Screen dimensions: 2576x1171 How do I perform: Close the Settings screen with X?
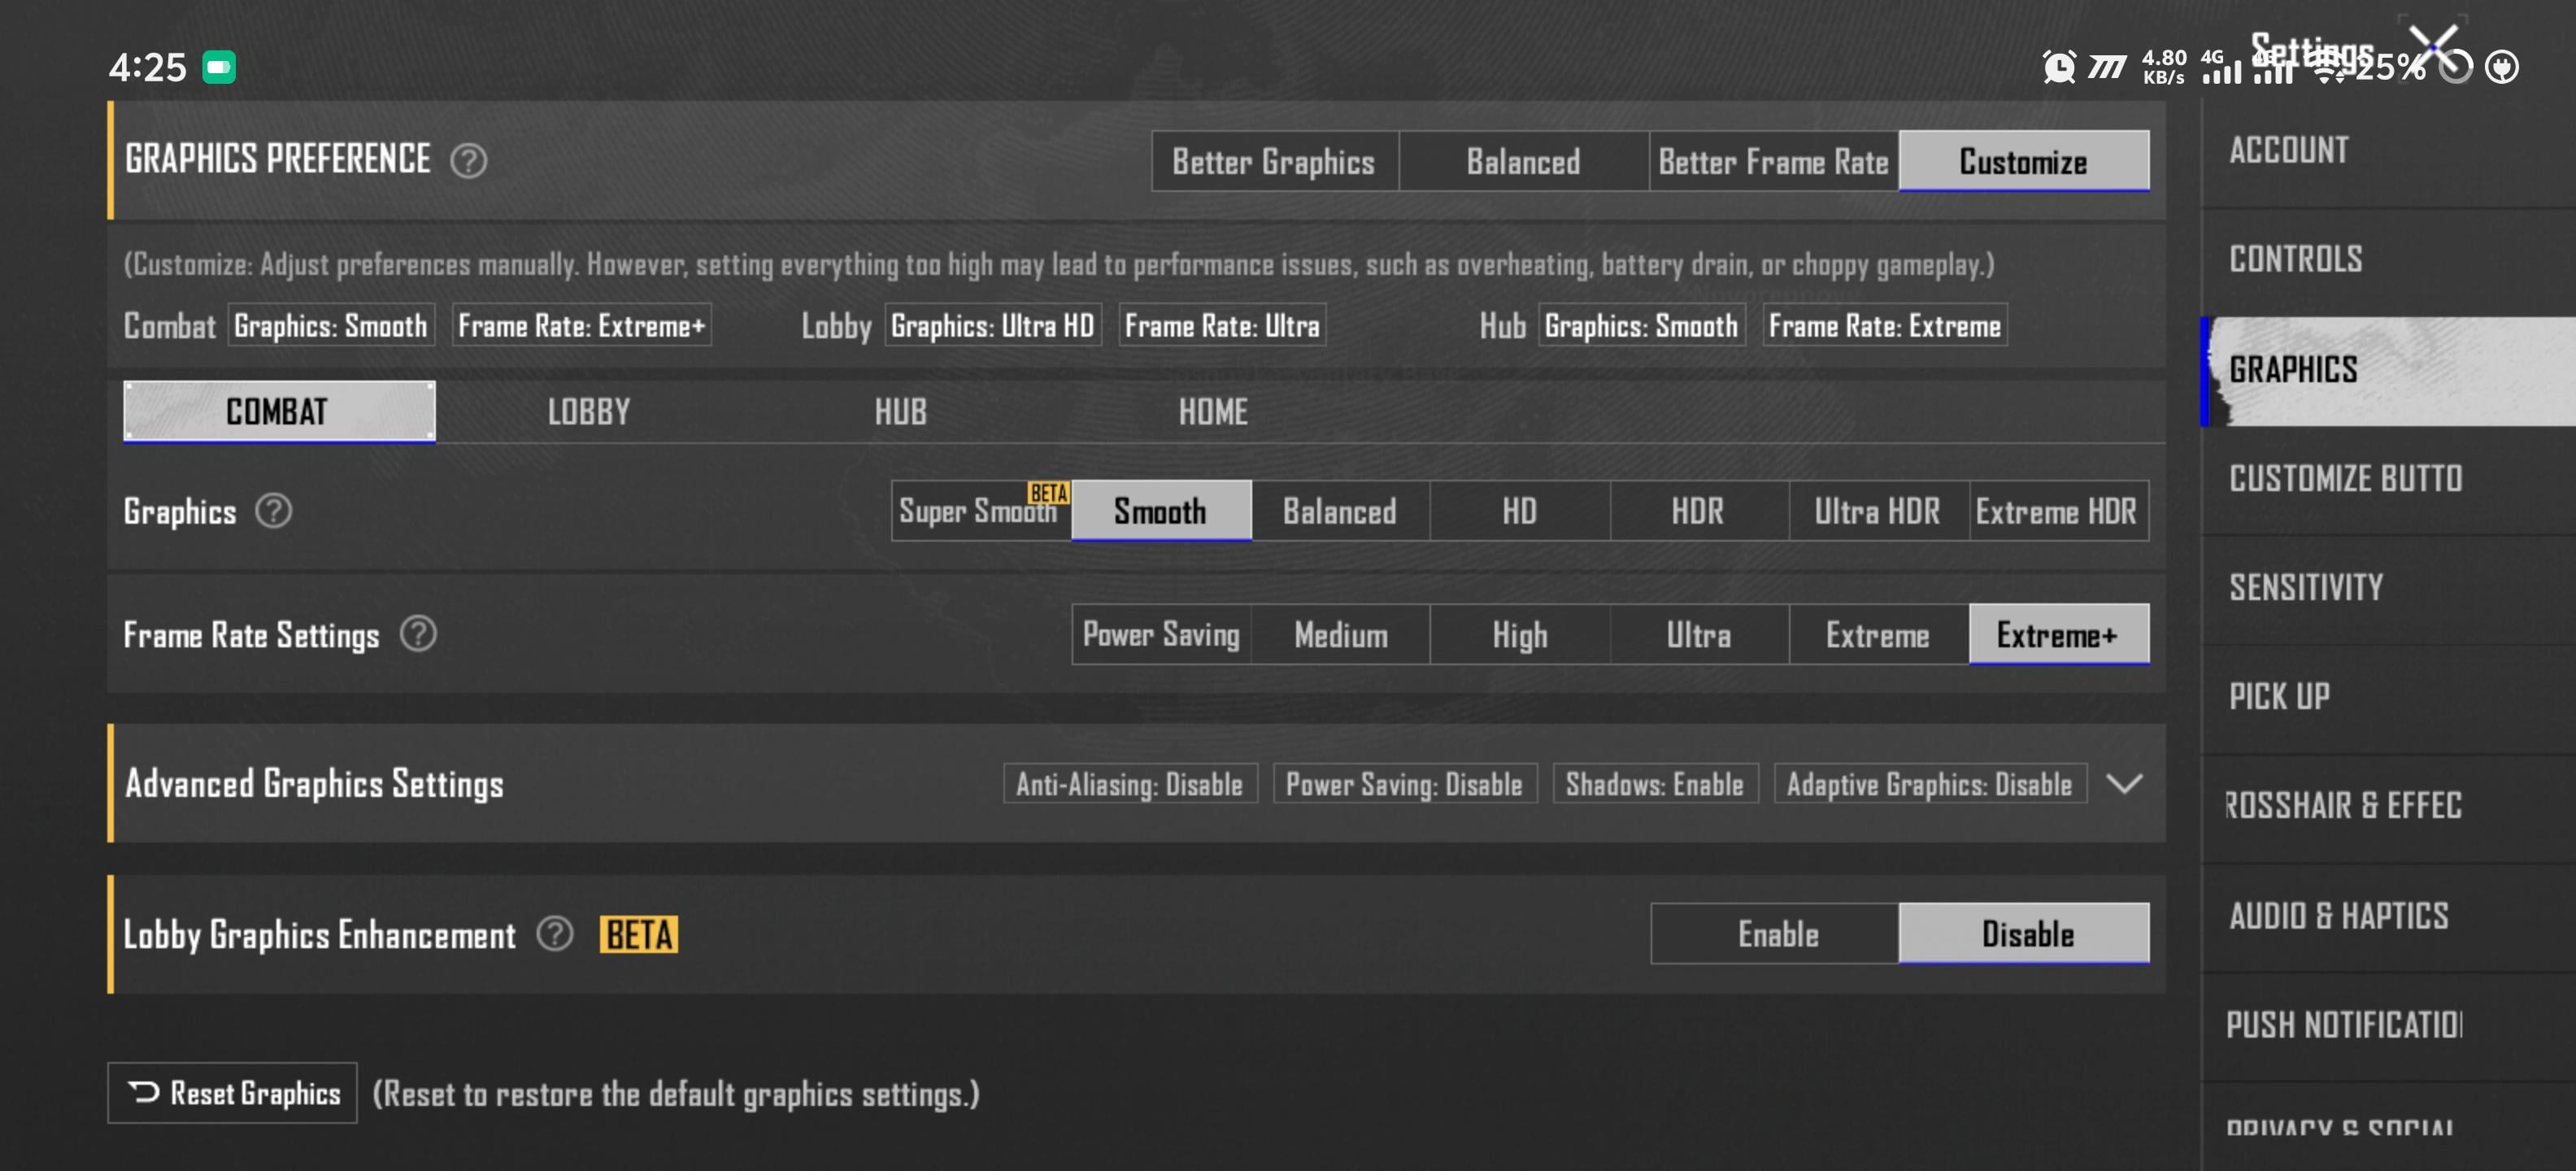coord(2432,46)
